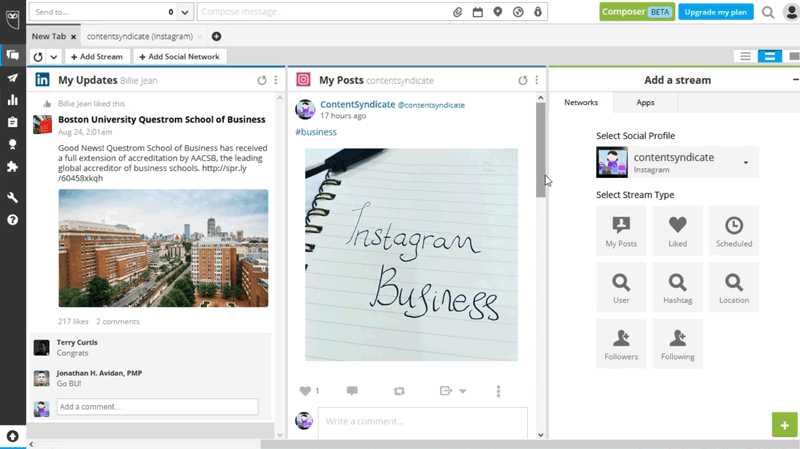Click the heart like icon on Instagram post
Screen dimensions: 800x449
coord(306,391)
